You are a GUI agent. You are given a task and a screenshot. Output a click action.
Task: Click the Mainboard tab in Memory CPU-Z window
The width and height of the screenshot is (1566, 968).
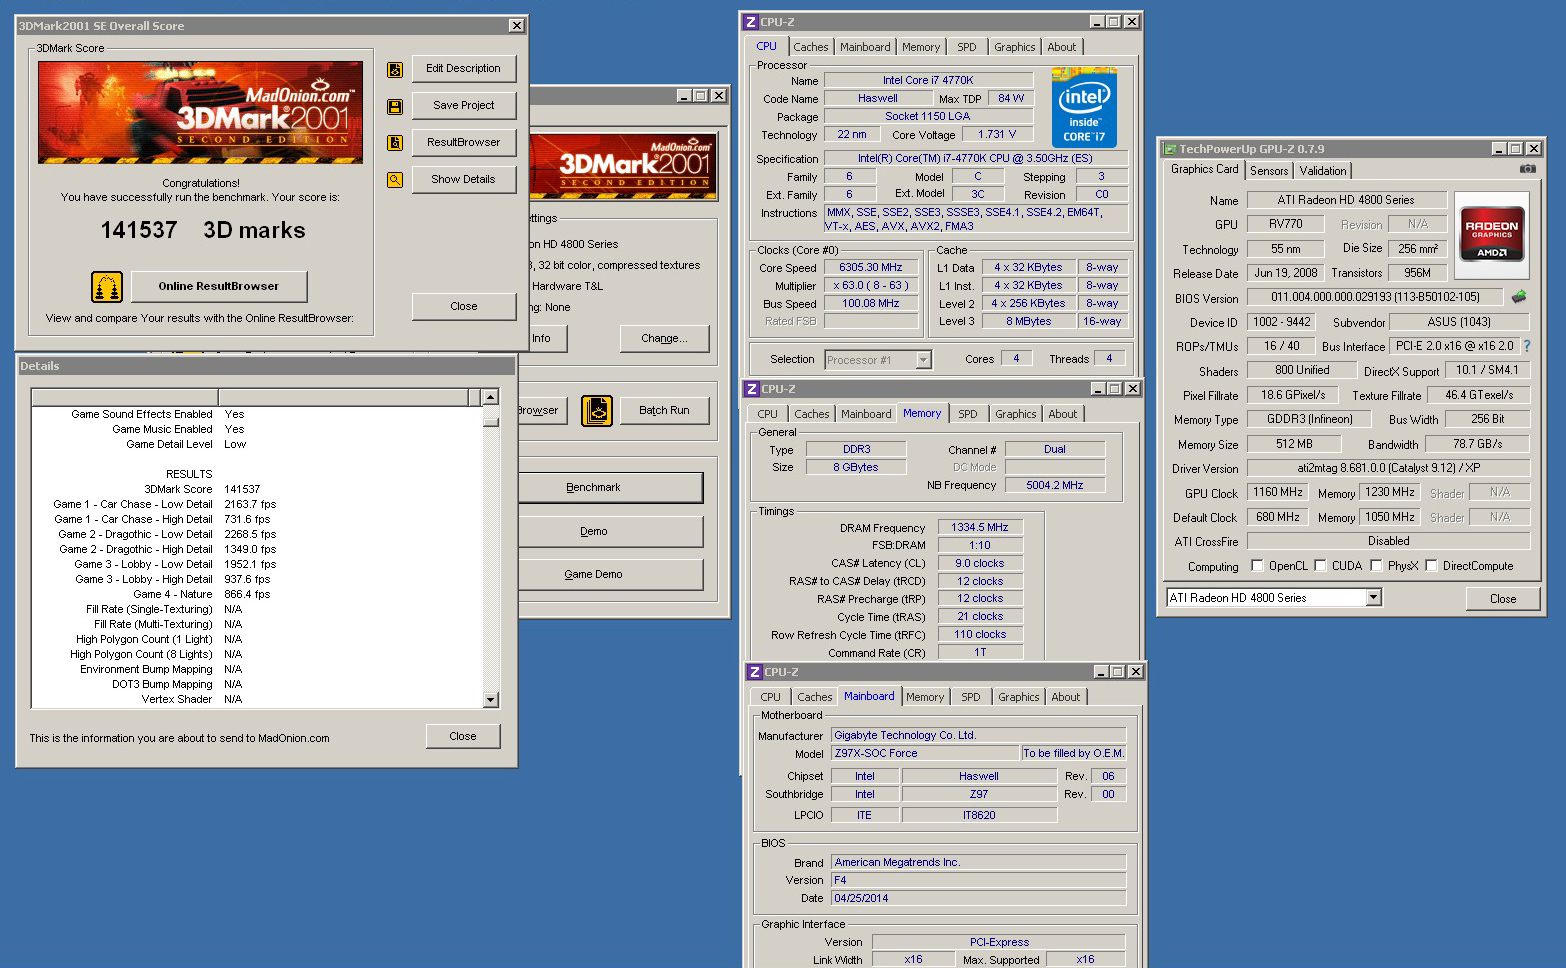pos(866,414)
